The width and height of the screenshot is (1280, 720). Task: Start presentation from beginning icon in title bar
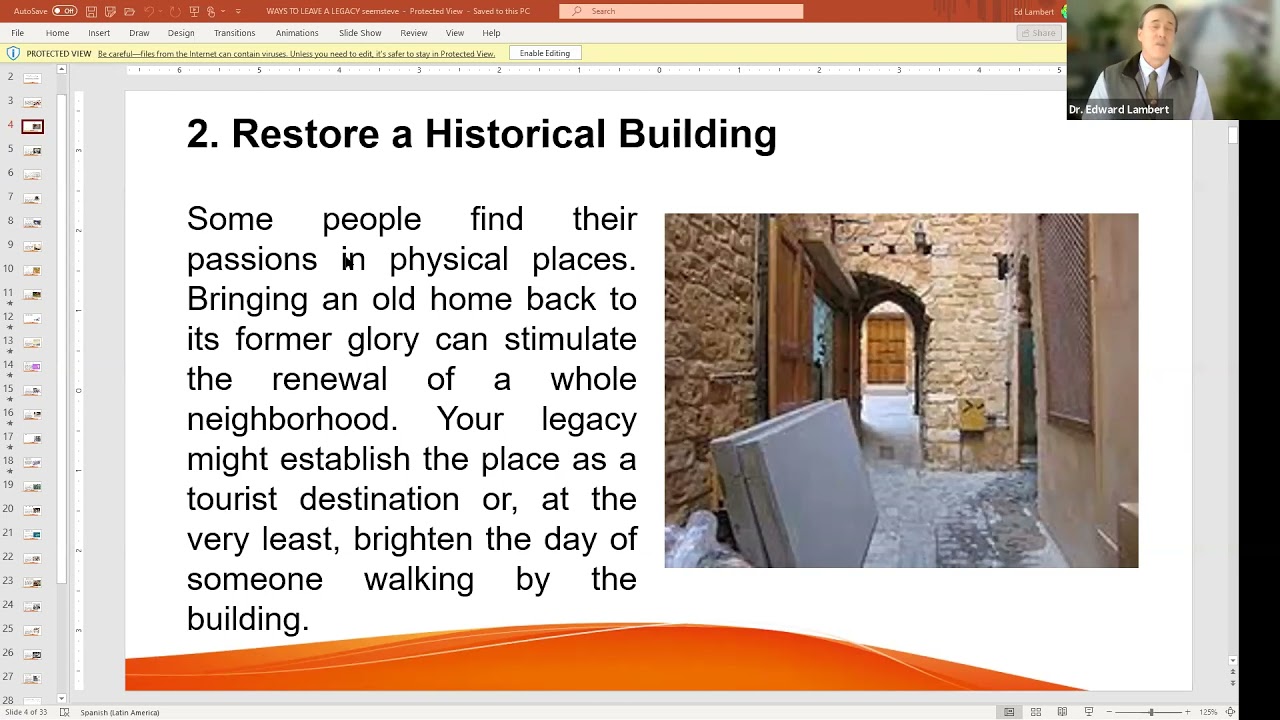[x=194, y=11]
